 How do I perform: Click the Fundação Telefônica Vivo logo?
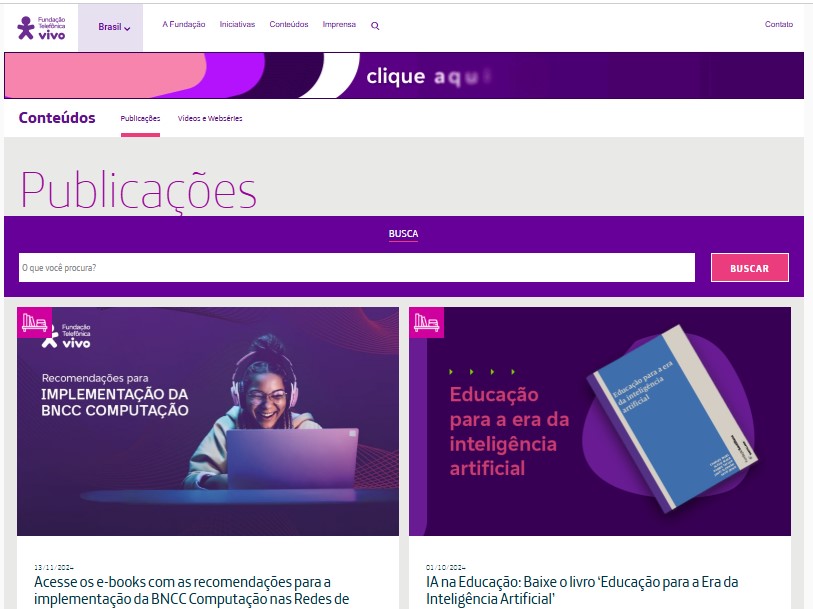point(41,27)
